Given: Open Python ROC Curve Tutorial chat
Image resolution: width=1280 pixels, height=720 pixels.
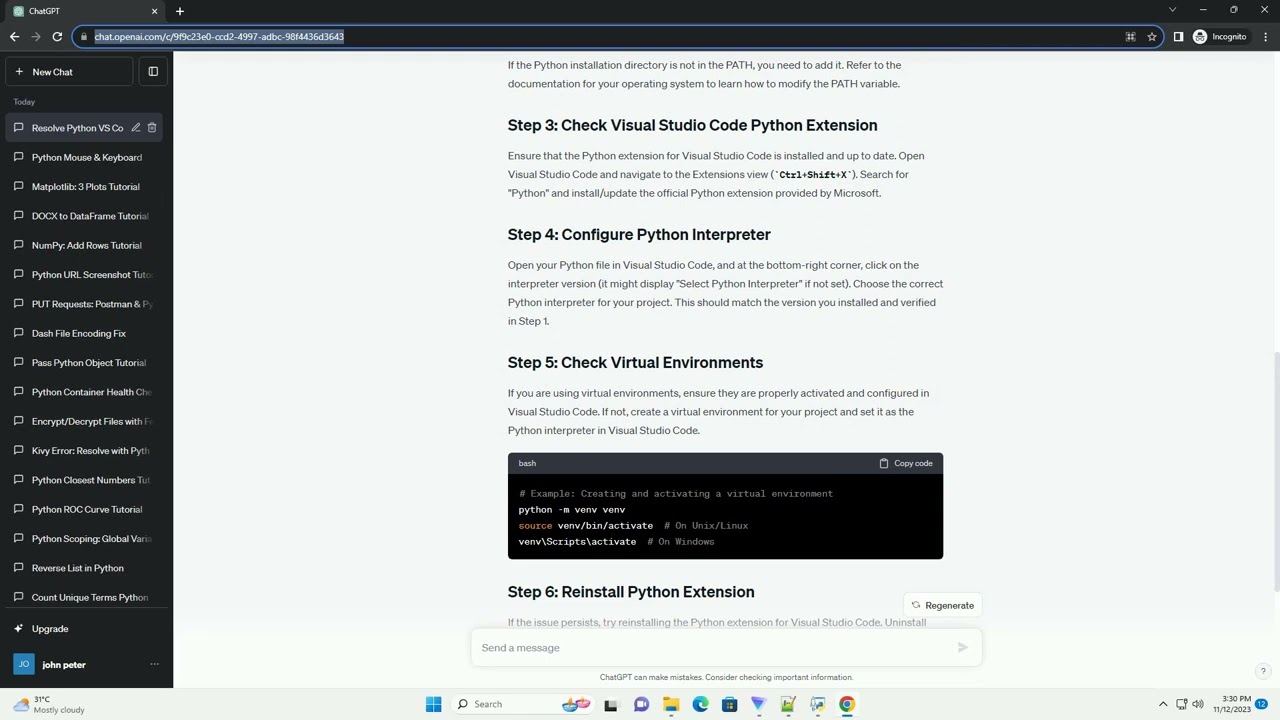Looking at the screenshot, I should point(86,509).
